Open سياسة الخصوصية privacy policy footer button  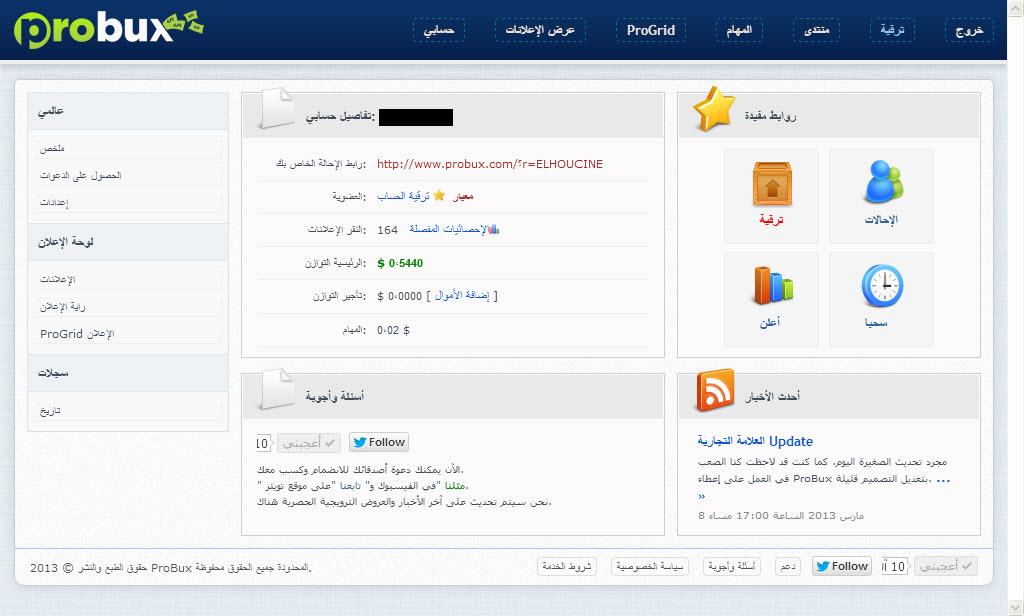(649, 566)
